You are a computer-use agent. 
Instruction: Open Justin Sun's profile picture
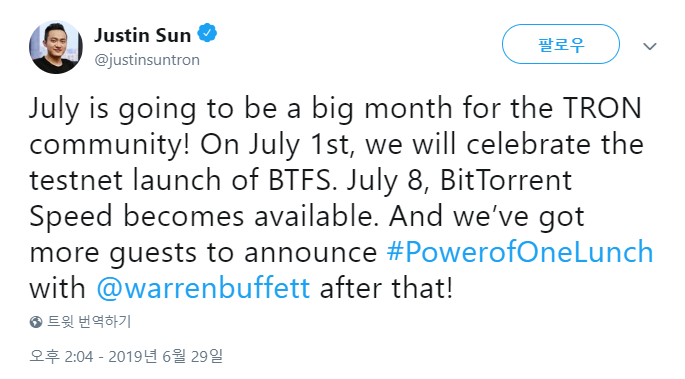pyautogui.click(x=55, y=47)
